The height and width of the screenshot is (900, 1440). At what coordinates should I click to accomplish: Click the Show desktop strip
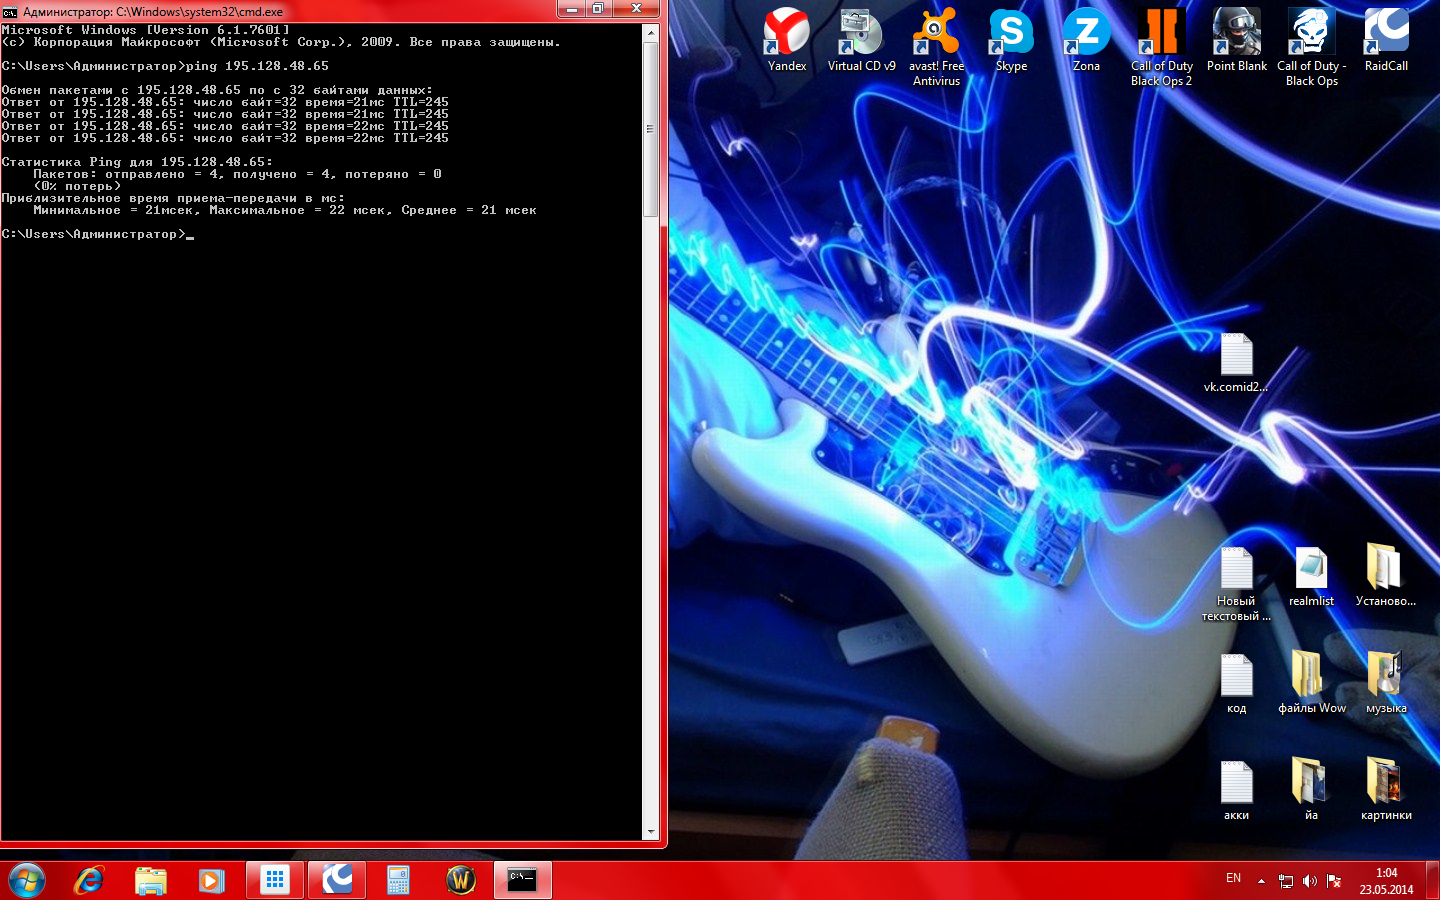point(1432,880)
